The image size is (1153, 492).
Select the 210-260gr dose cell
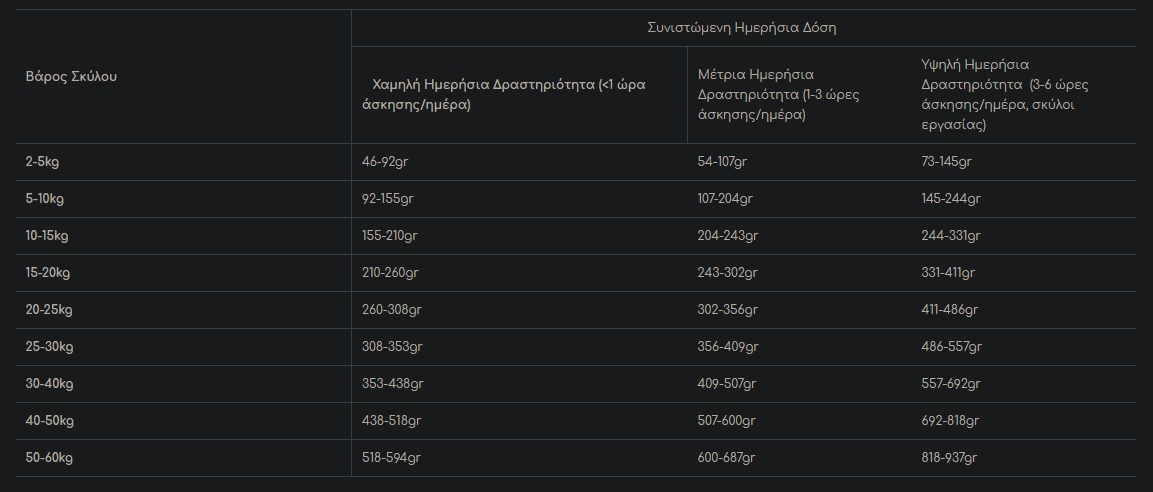point(389,273)
